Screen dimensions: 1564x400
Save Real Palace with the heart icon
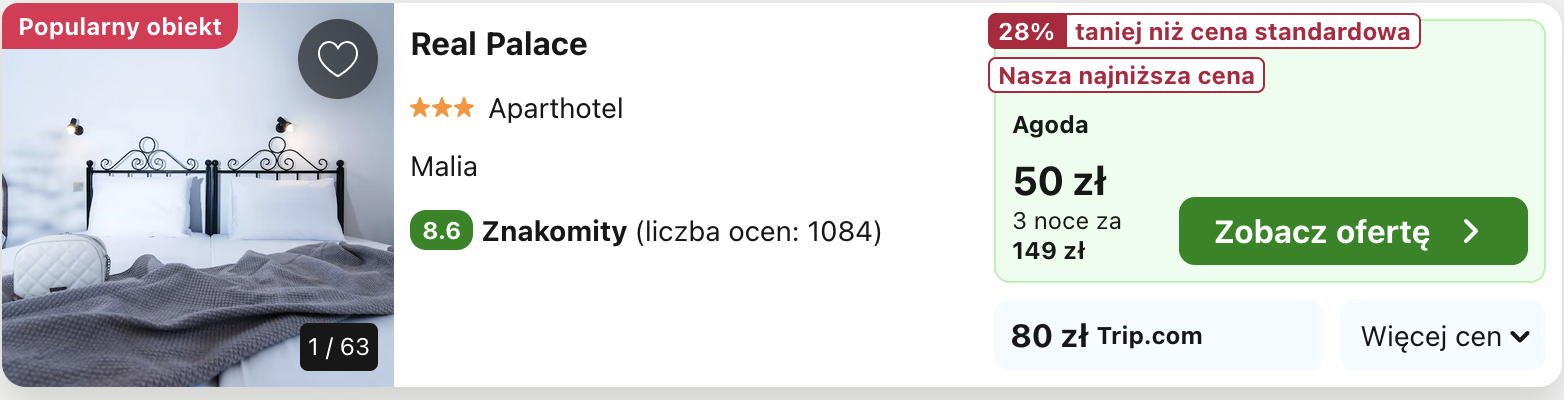point(338,60)
